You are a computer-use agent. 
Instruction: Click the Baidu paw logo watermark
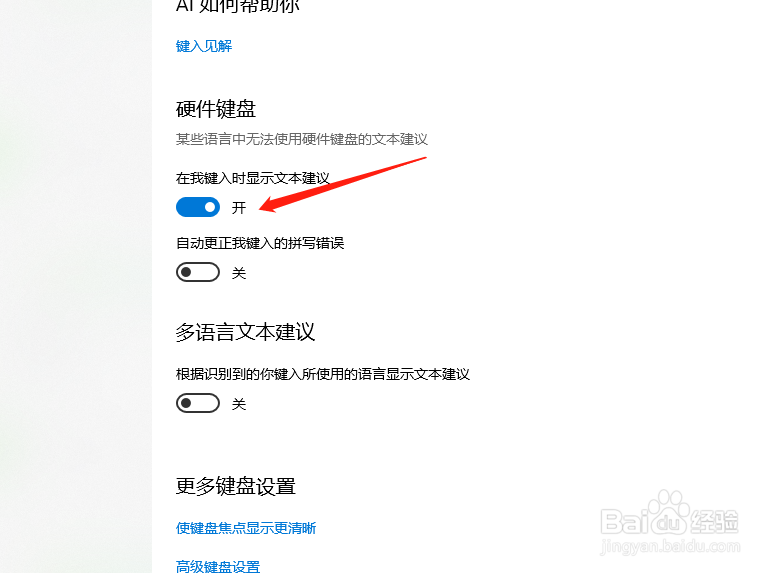click(x=669, y=513)
